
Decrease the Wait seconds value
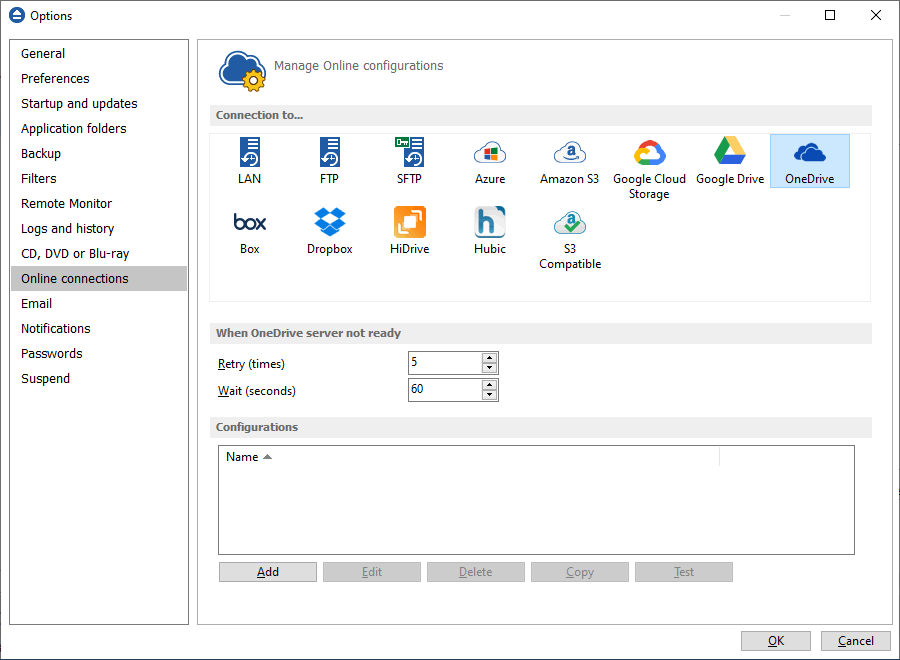489,395
